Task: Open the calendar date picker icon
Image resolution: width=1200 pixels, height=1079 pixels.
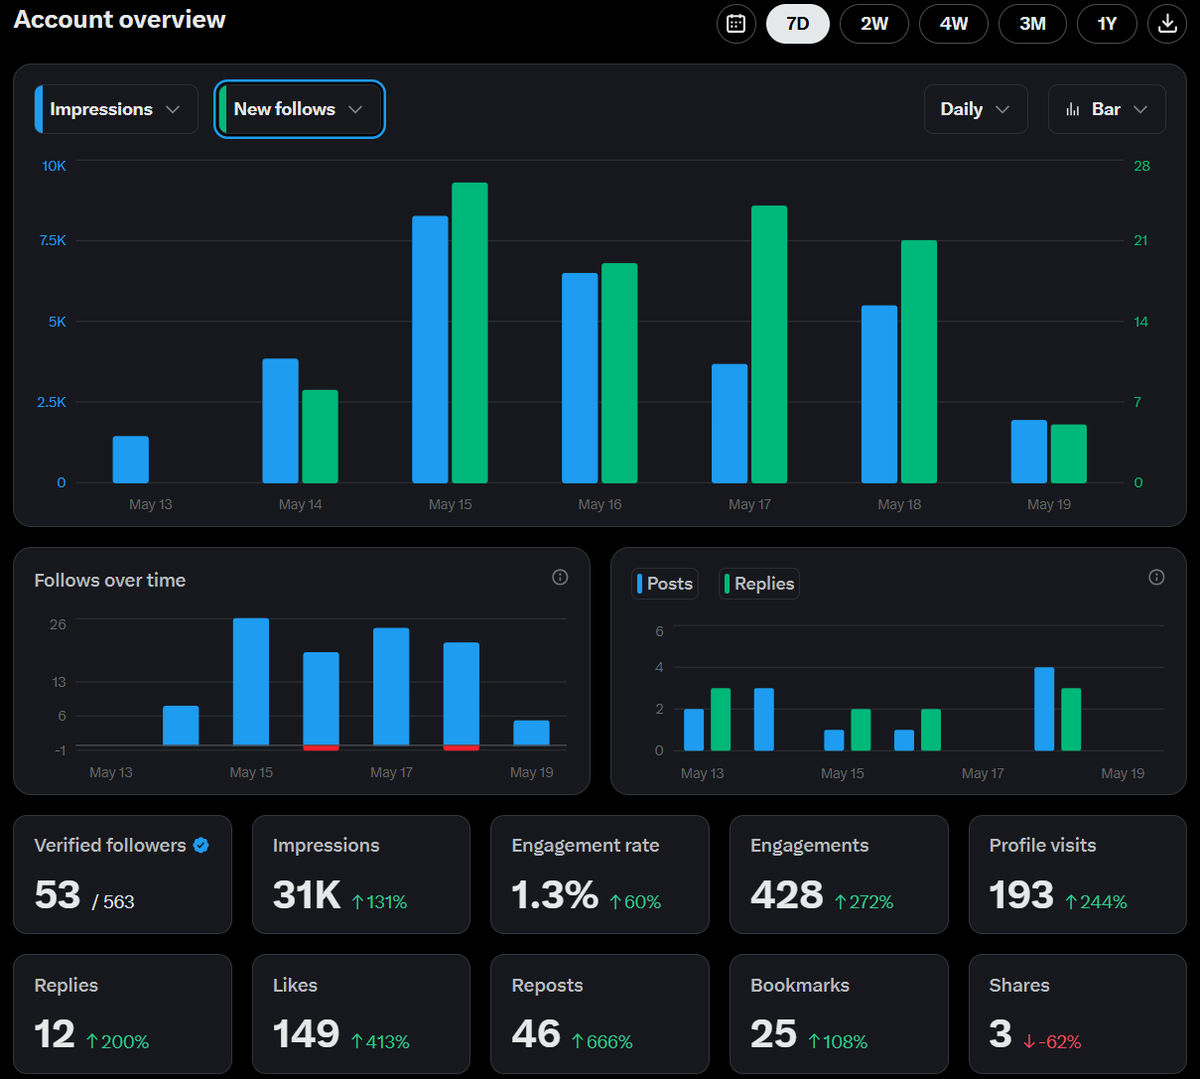Action: pyautogui.click(x=736, y=24)
